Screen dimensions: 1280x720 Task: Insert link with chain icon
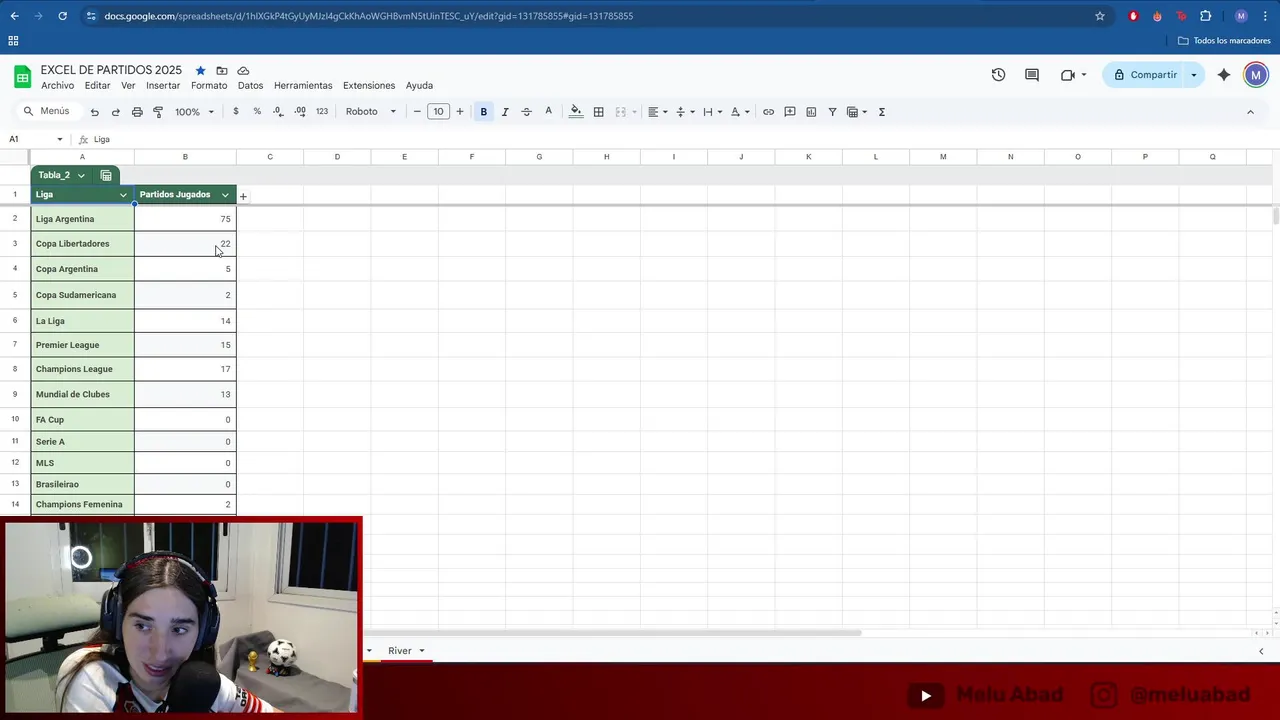click(x=768, y=112)
